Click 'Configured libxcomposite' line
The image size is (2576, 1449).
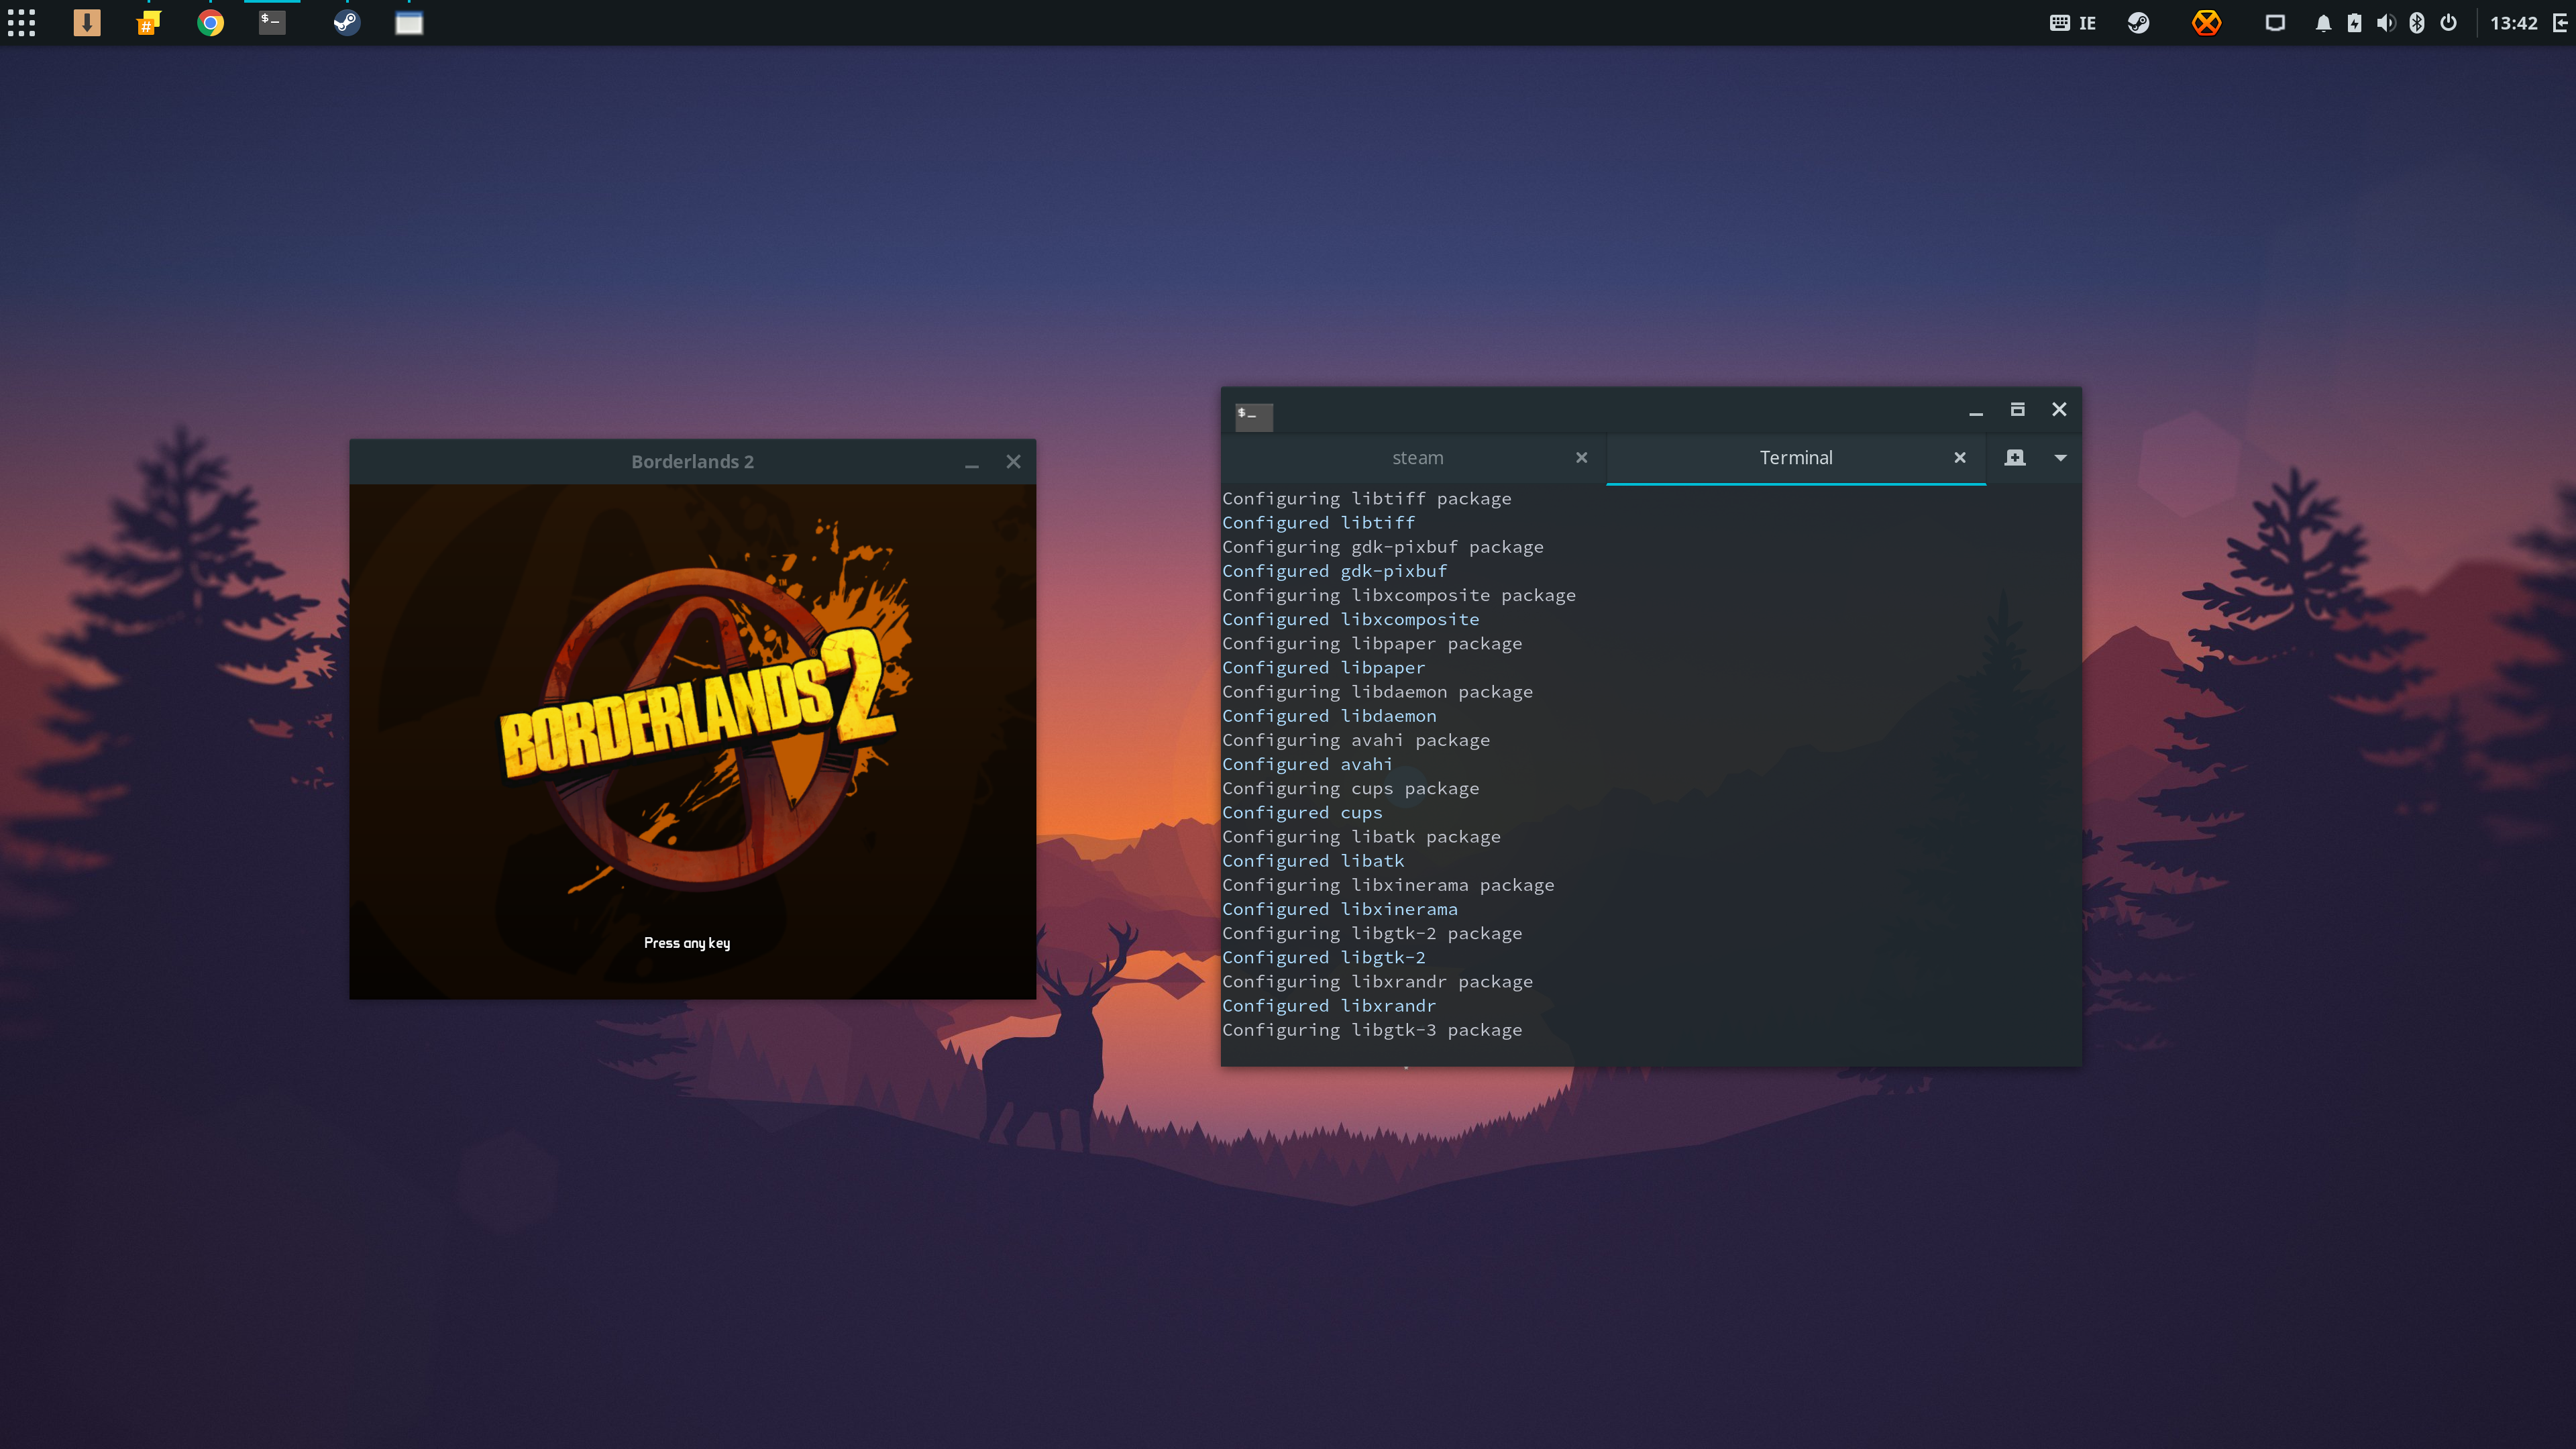(x=1350, y=620)
